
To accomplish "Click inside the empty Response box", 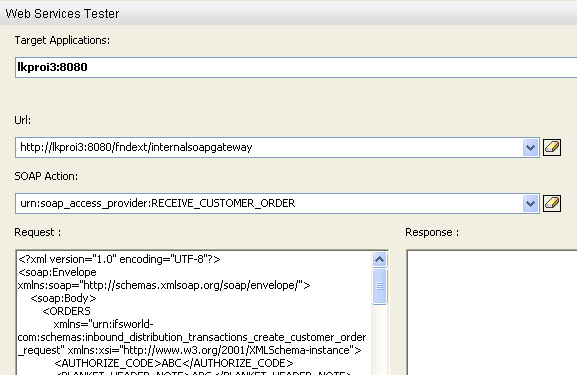I will coord(492,312).
